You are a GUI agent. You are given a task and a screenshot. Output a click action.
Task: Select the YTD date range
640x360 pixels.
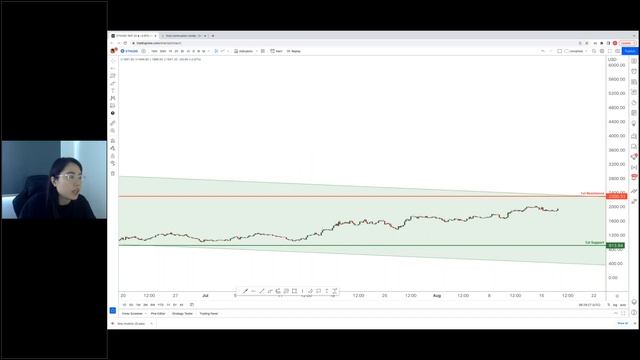160,305
